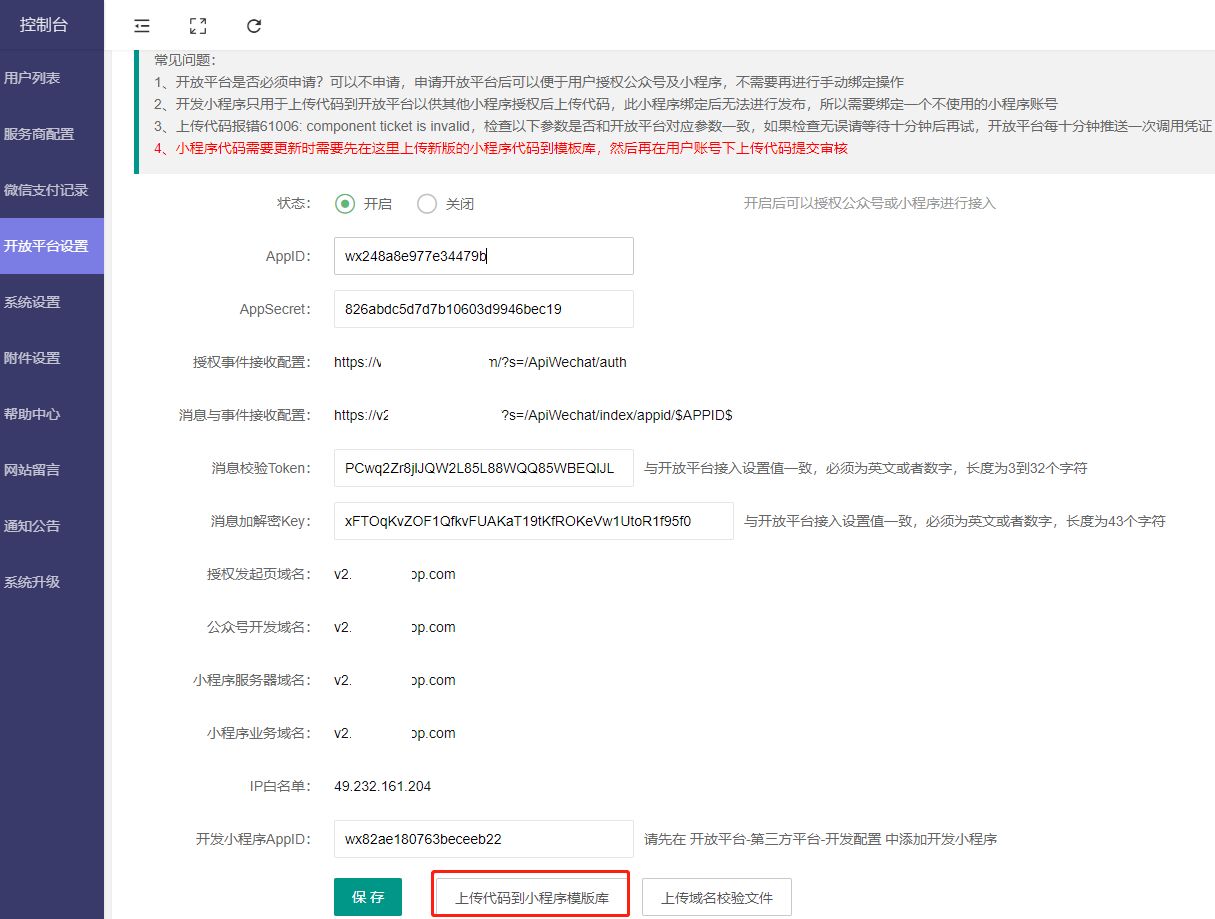Click the refresh page icon
This screenshot has height=919, width=1215.
click(254, 26)
